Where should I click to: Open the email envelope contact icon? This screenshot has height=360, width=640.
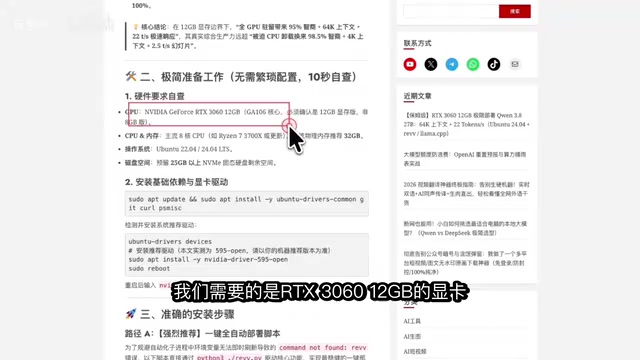click(x=515, y=64)
